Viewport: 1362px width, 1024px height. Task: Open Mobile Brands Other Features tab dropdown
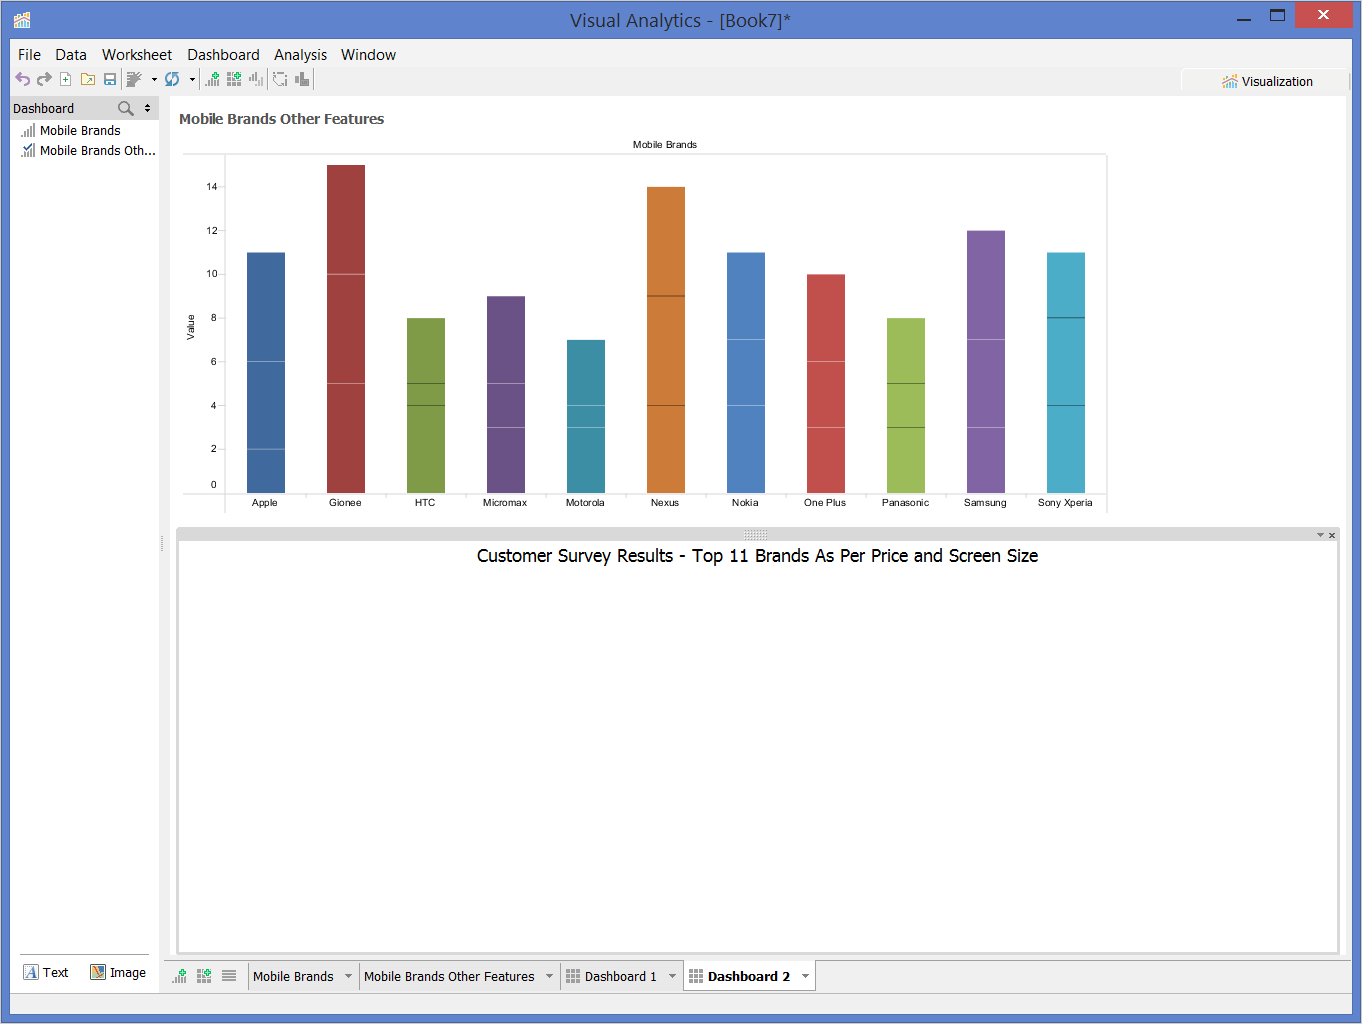[549, 977]
